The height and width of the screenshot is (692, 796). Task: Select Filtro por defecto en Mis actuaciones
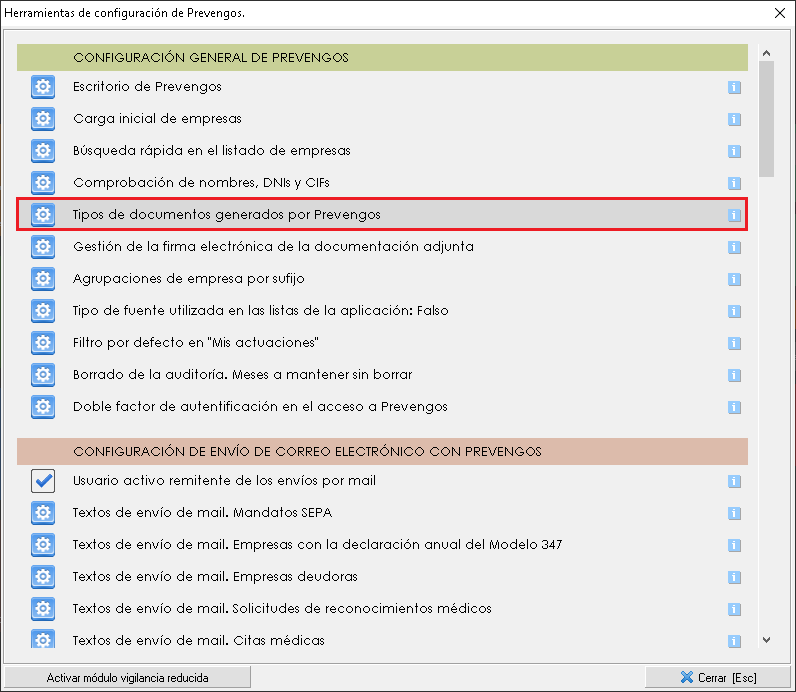195,343
